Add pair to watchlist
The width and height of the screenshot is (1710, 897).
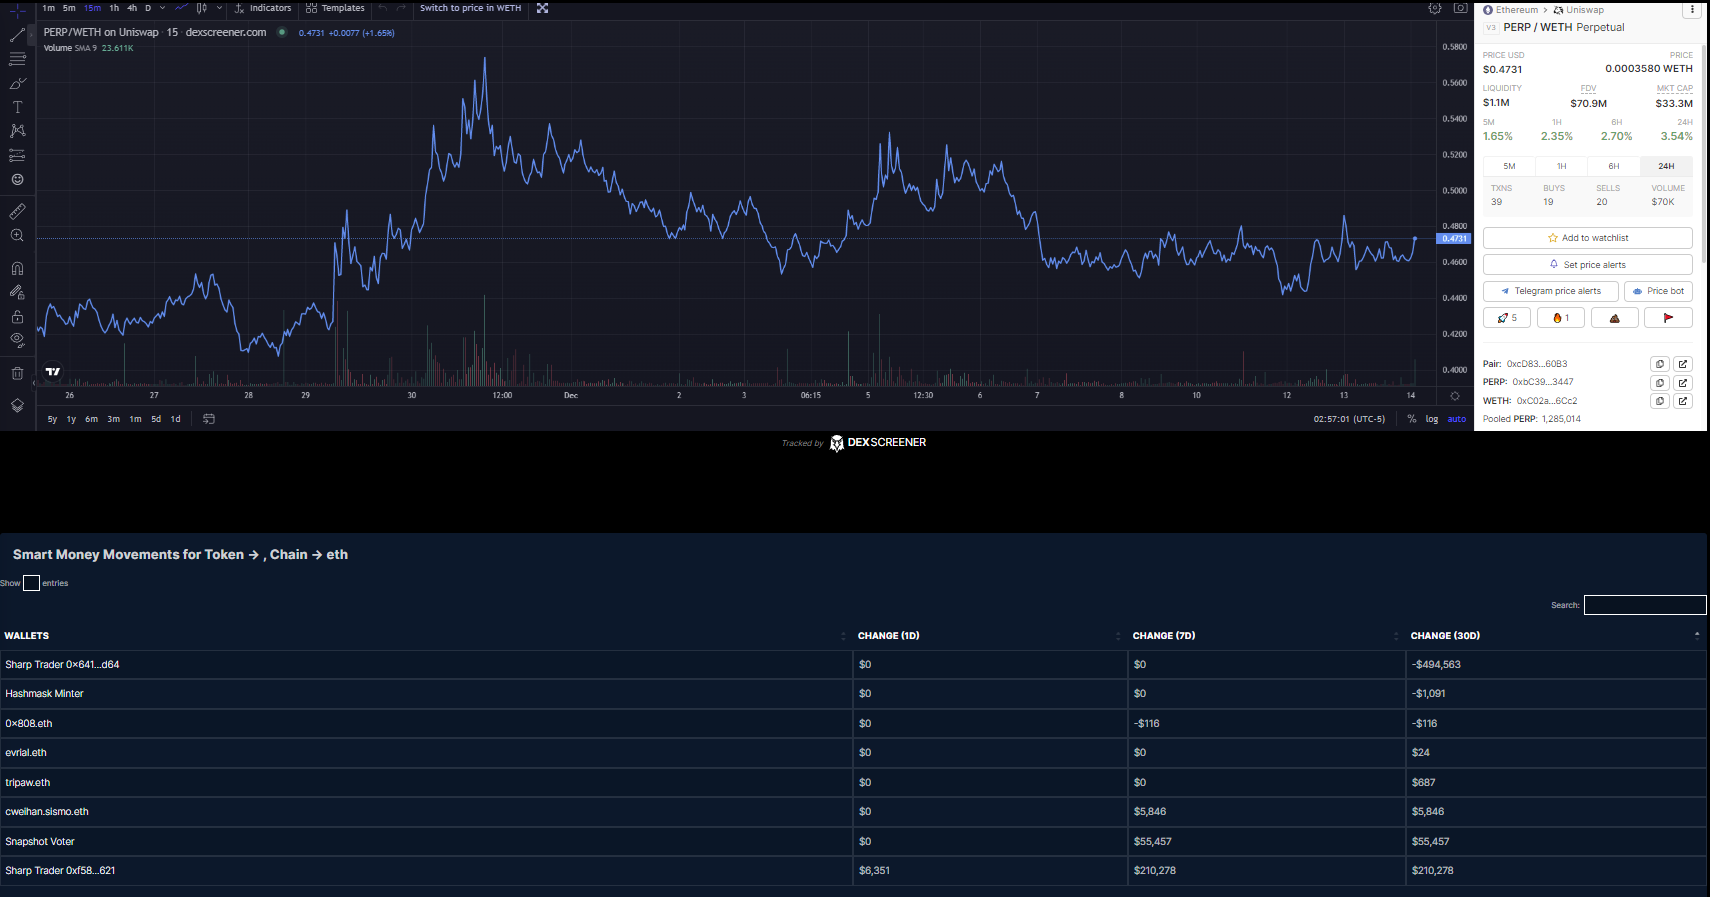1587,238
